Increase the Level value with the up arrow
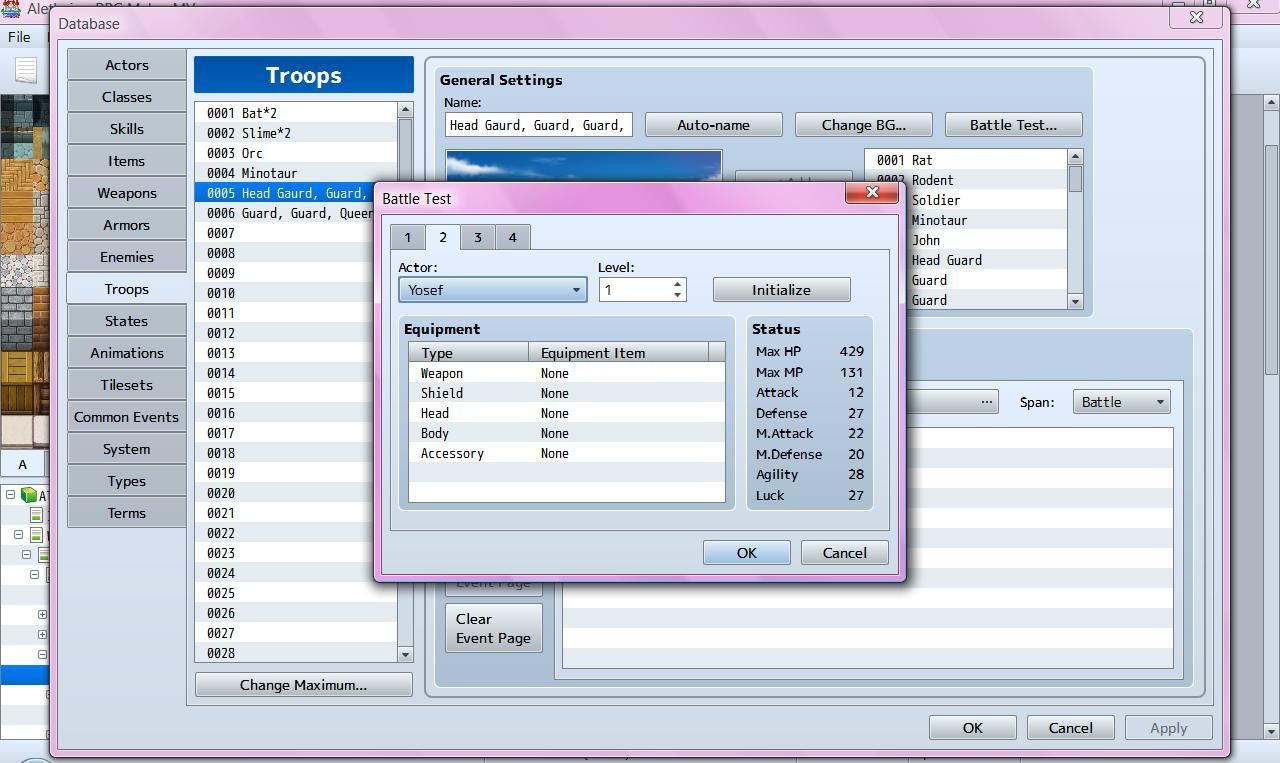1280x763 pixels. pyautogui.click(x=678, y=284)
